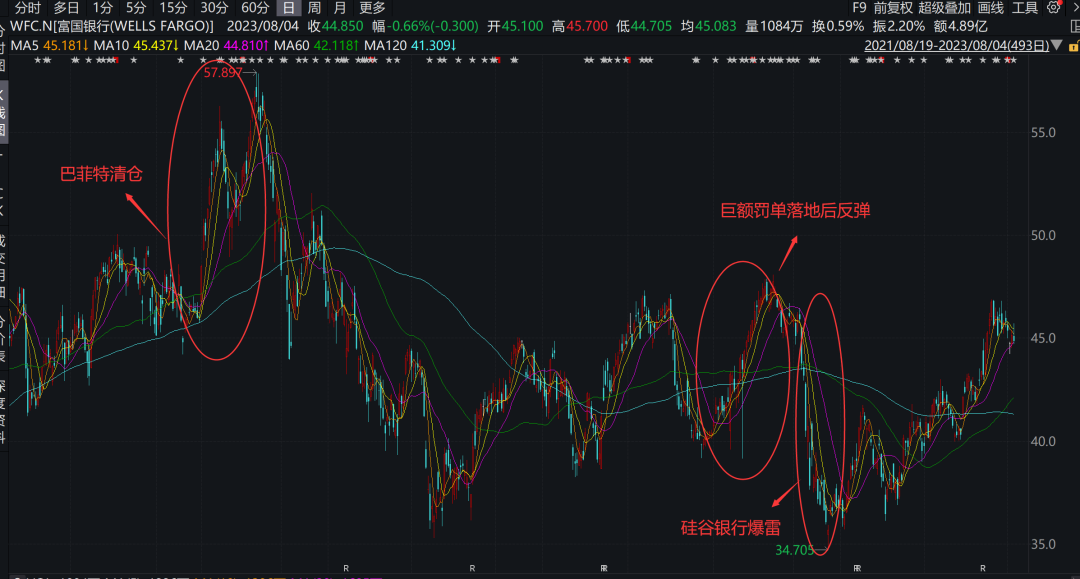The width and height of the screenshot is (1080, 579).
Task: Click the F9 button
Action: [x=859, y=8]
